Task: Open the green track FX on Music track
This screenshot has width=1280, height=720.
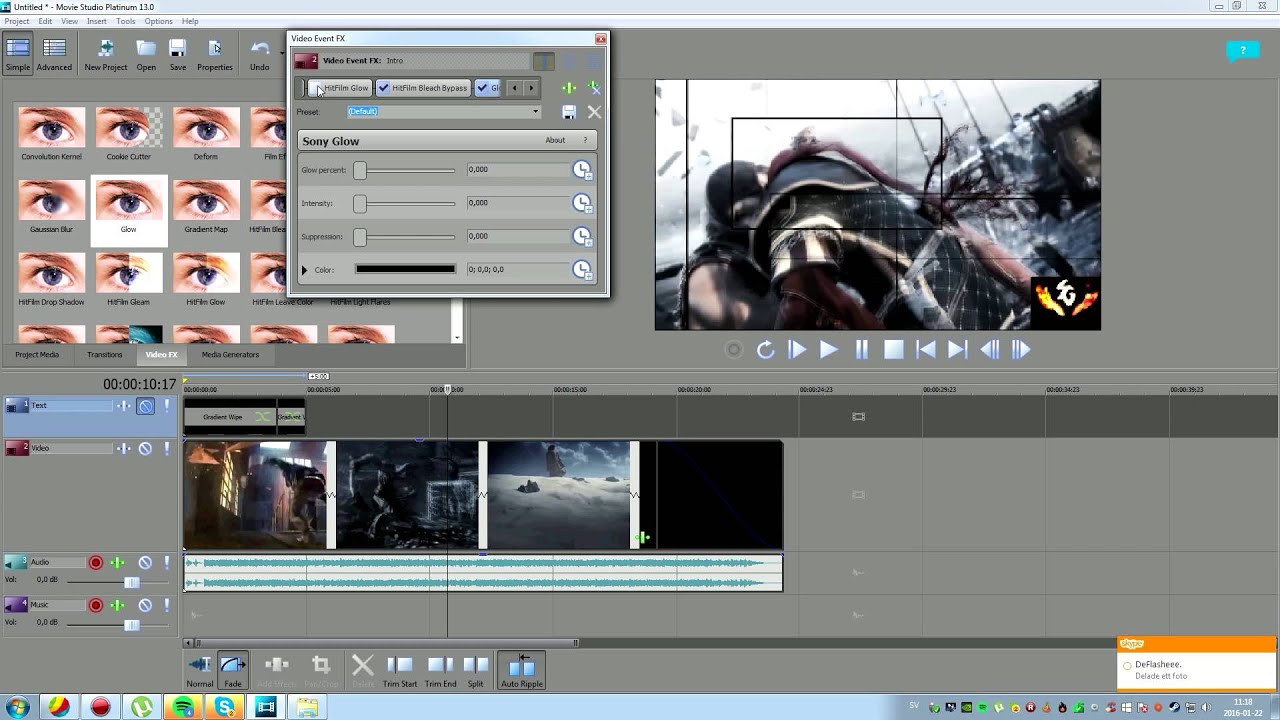Action: 117,605
